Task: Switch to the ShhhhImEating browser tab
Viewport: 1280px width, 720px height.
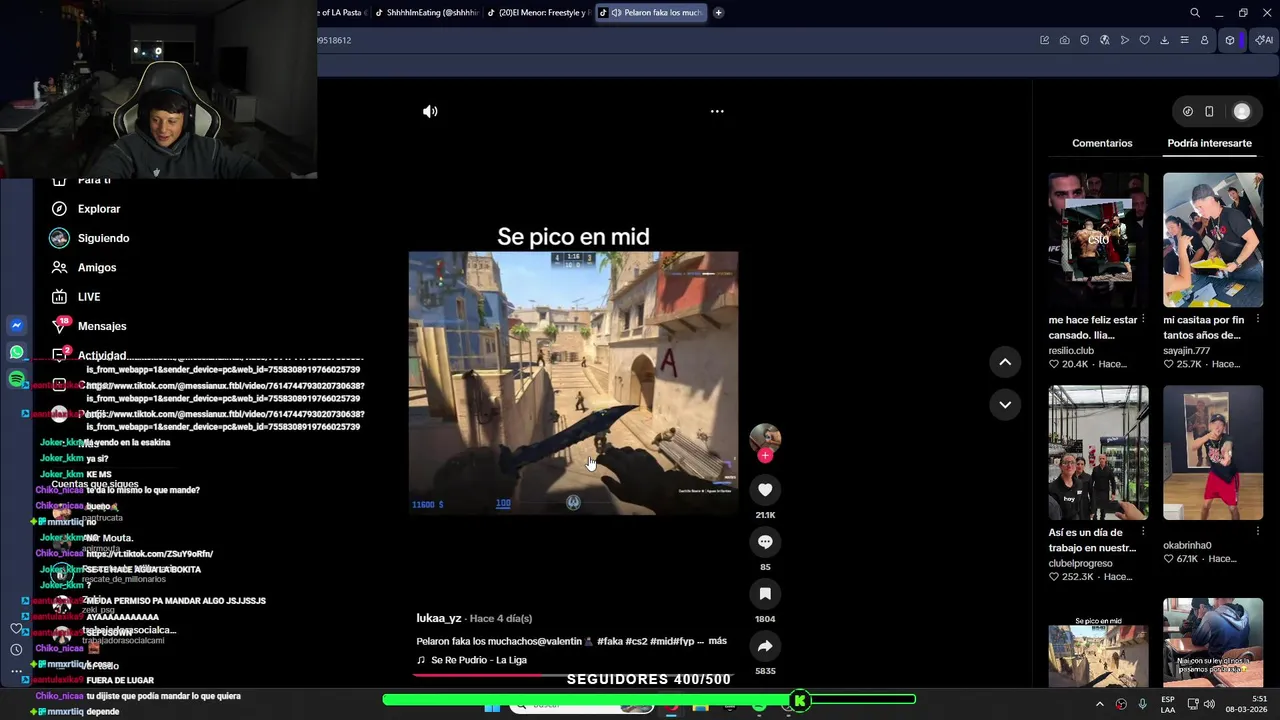Action: [425, 13]
